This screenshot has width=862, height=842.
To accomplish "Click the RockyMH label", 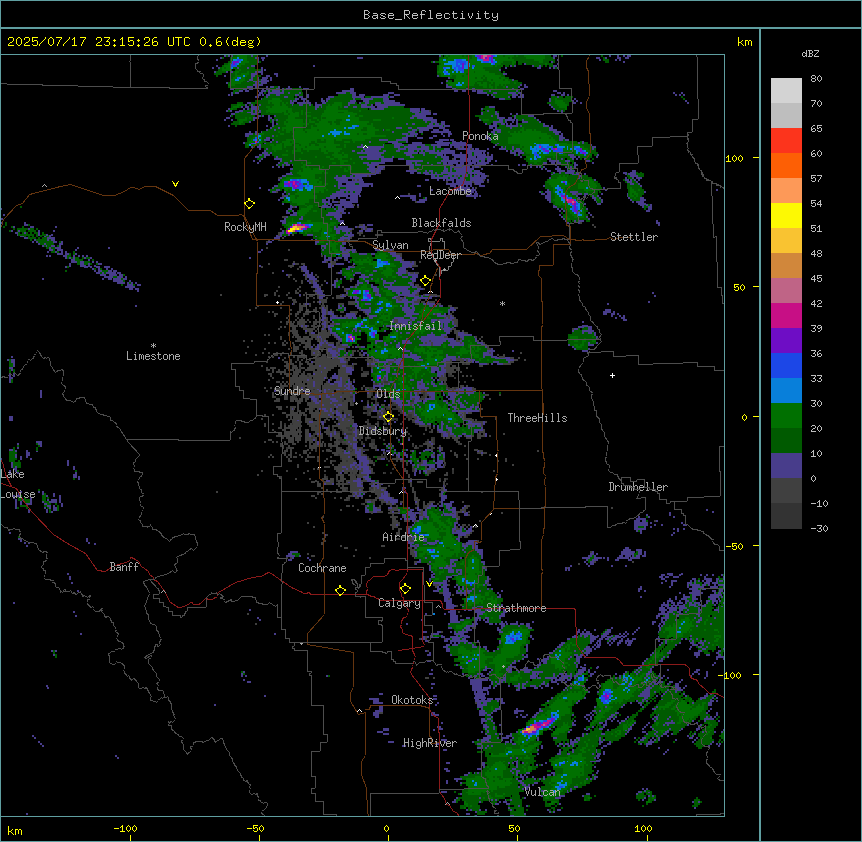I will tap(245, 227).
